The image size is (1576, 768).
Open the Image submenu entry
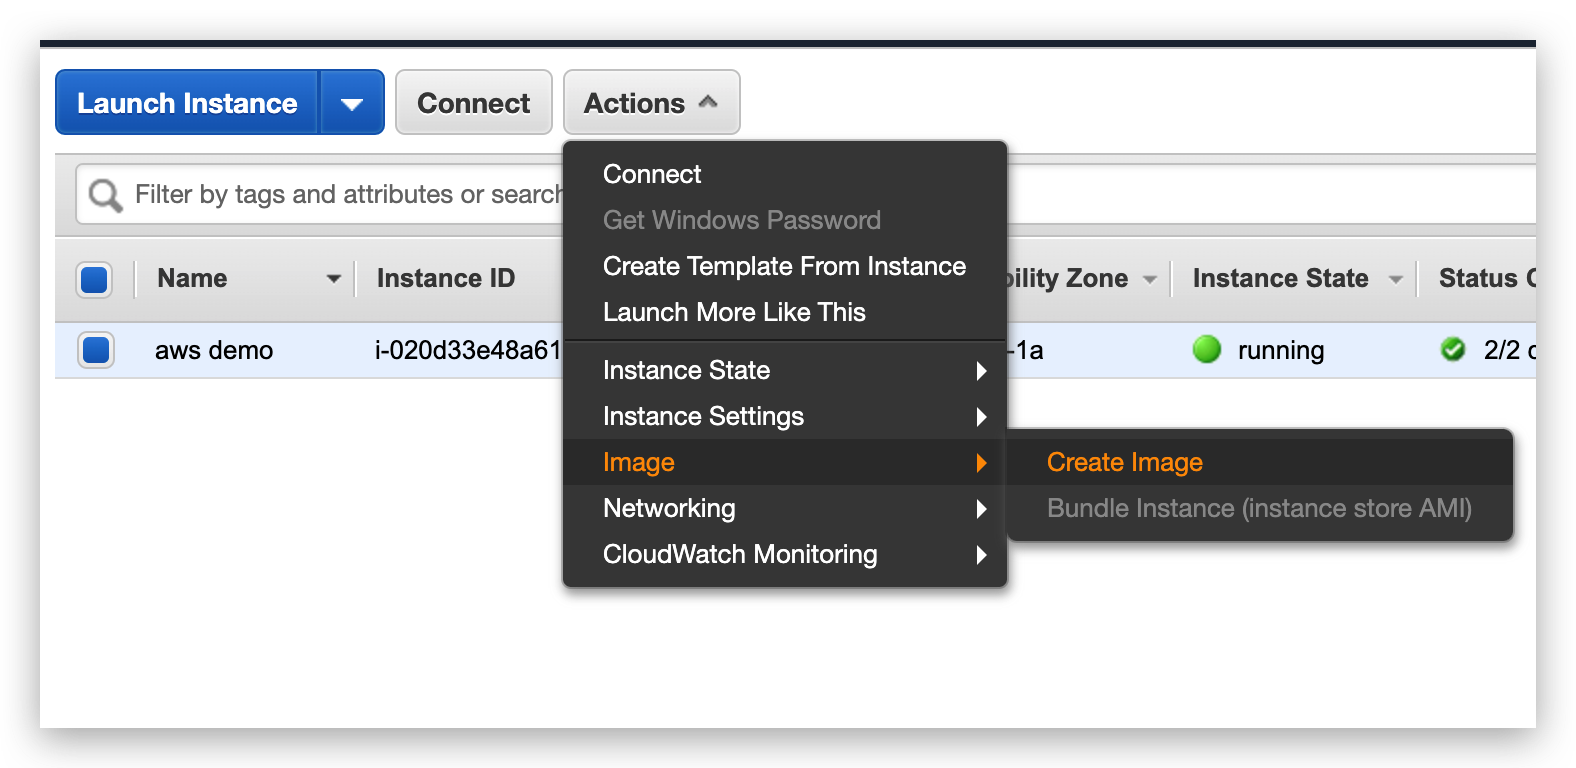tap(785, 462)
